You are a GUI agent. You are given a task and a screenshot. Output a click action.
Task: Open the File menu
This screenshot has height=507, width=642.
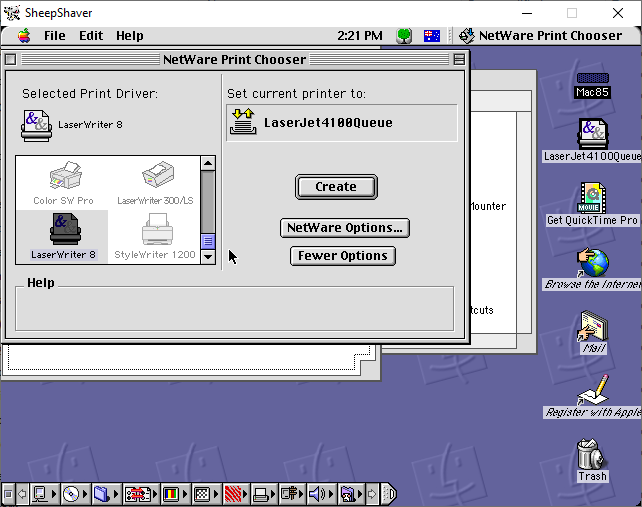point(54,36)
